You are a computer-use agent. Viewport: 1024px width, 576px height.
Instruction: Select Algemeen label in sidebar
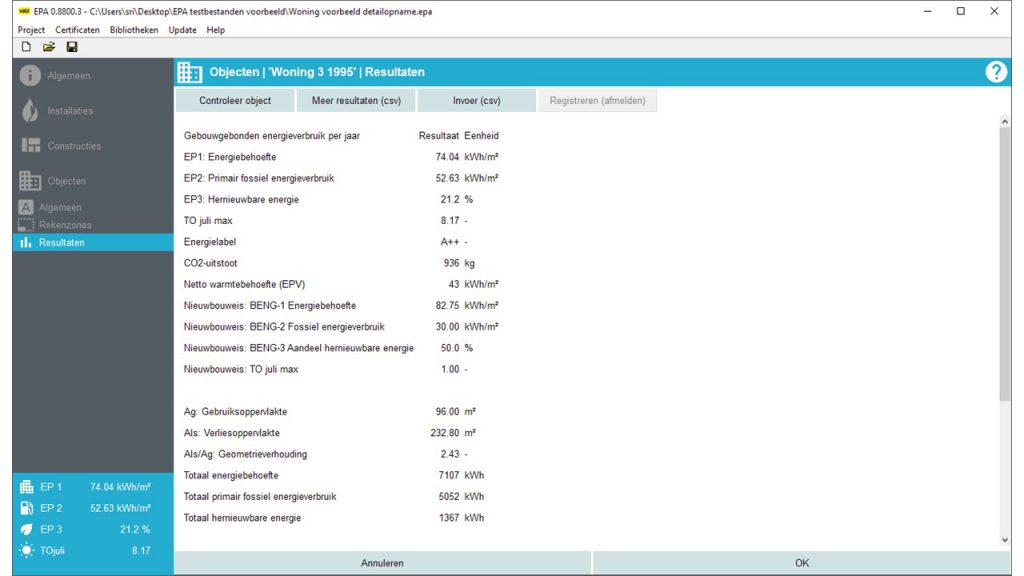tap(69, 76)
